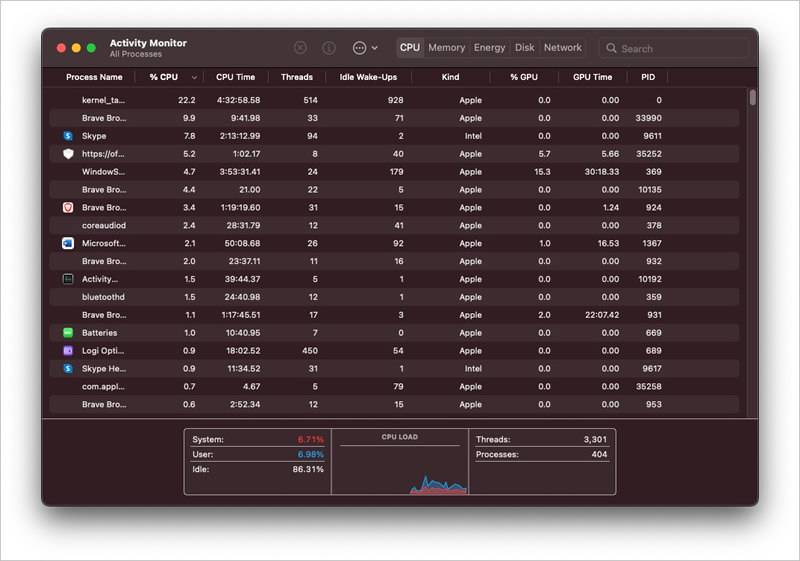The width and height of the screenshot is (800, 561).
Task: Sort by PID column header
Action: coord(648,77)
